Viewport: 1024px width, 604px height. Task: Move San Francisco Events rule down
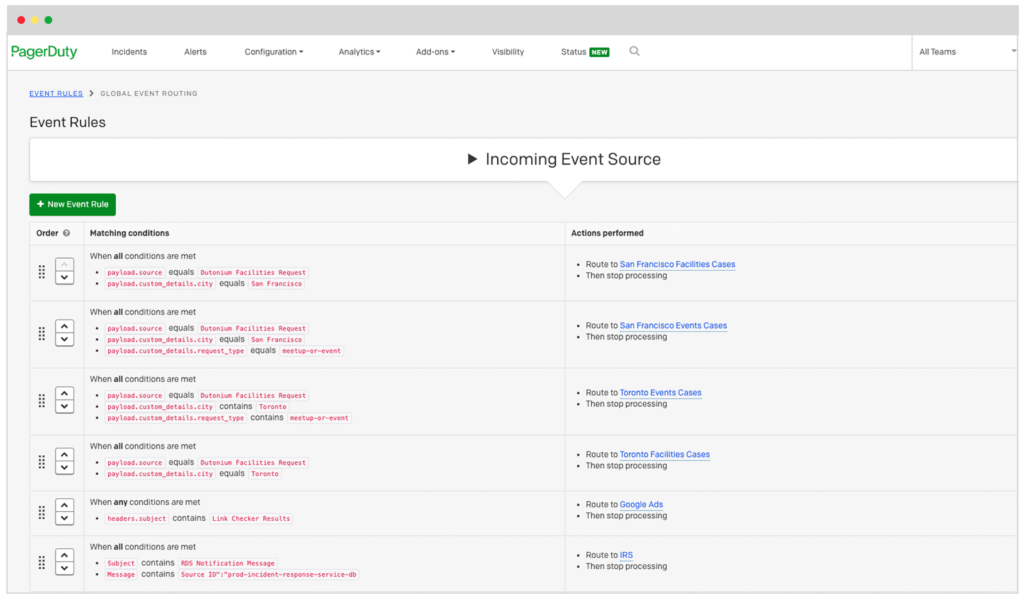(64, 339)
